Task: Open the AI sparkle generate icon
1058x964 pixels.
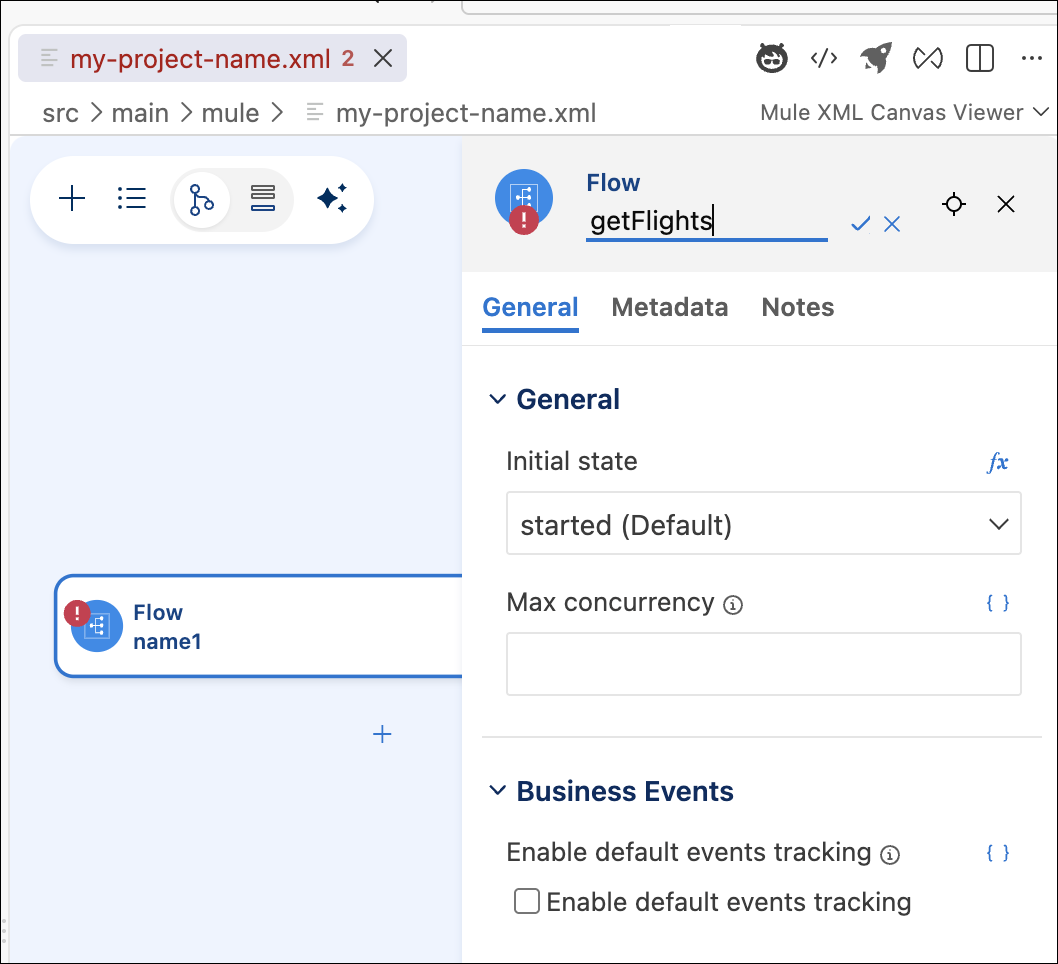Action: pos(332,198)
